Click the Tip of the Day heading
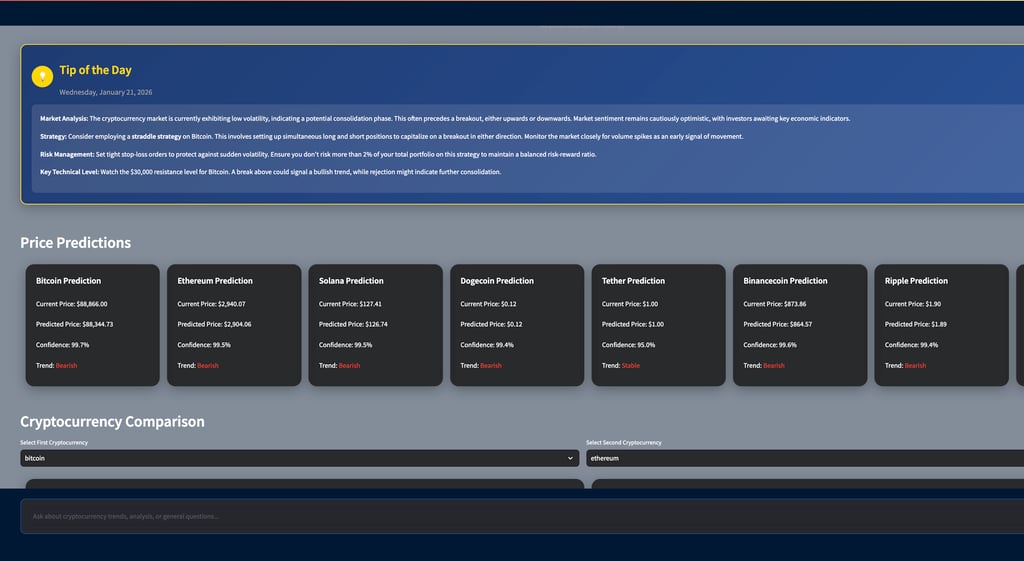1024x561 pixels. click(95, 70)
